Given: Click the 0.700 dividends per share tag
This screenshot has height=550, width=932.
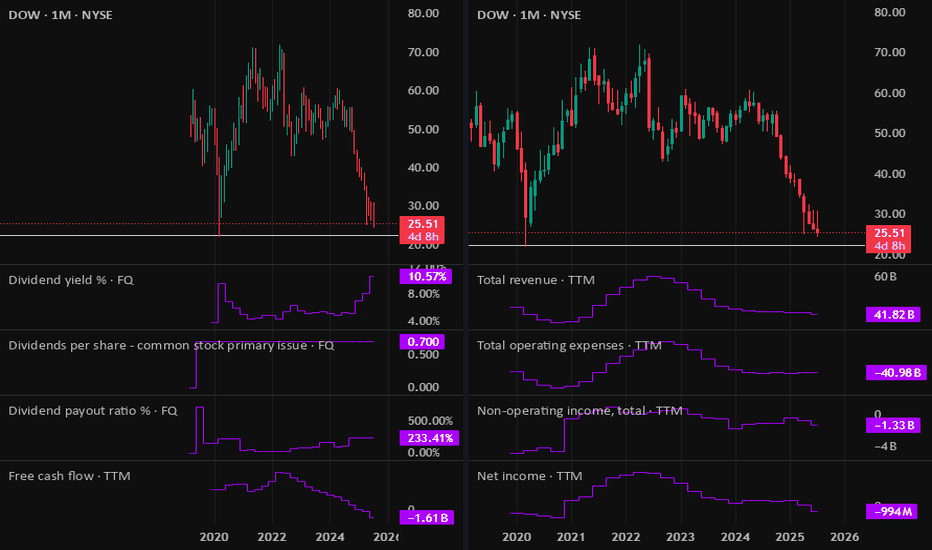Looking at the screenshot, I should [x=422, y=342].
